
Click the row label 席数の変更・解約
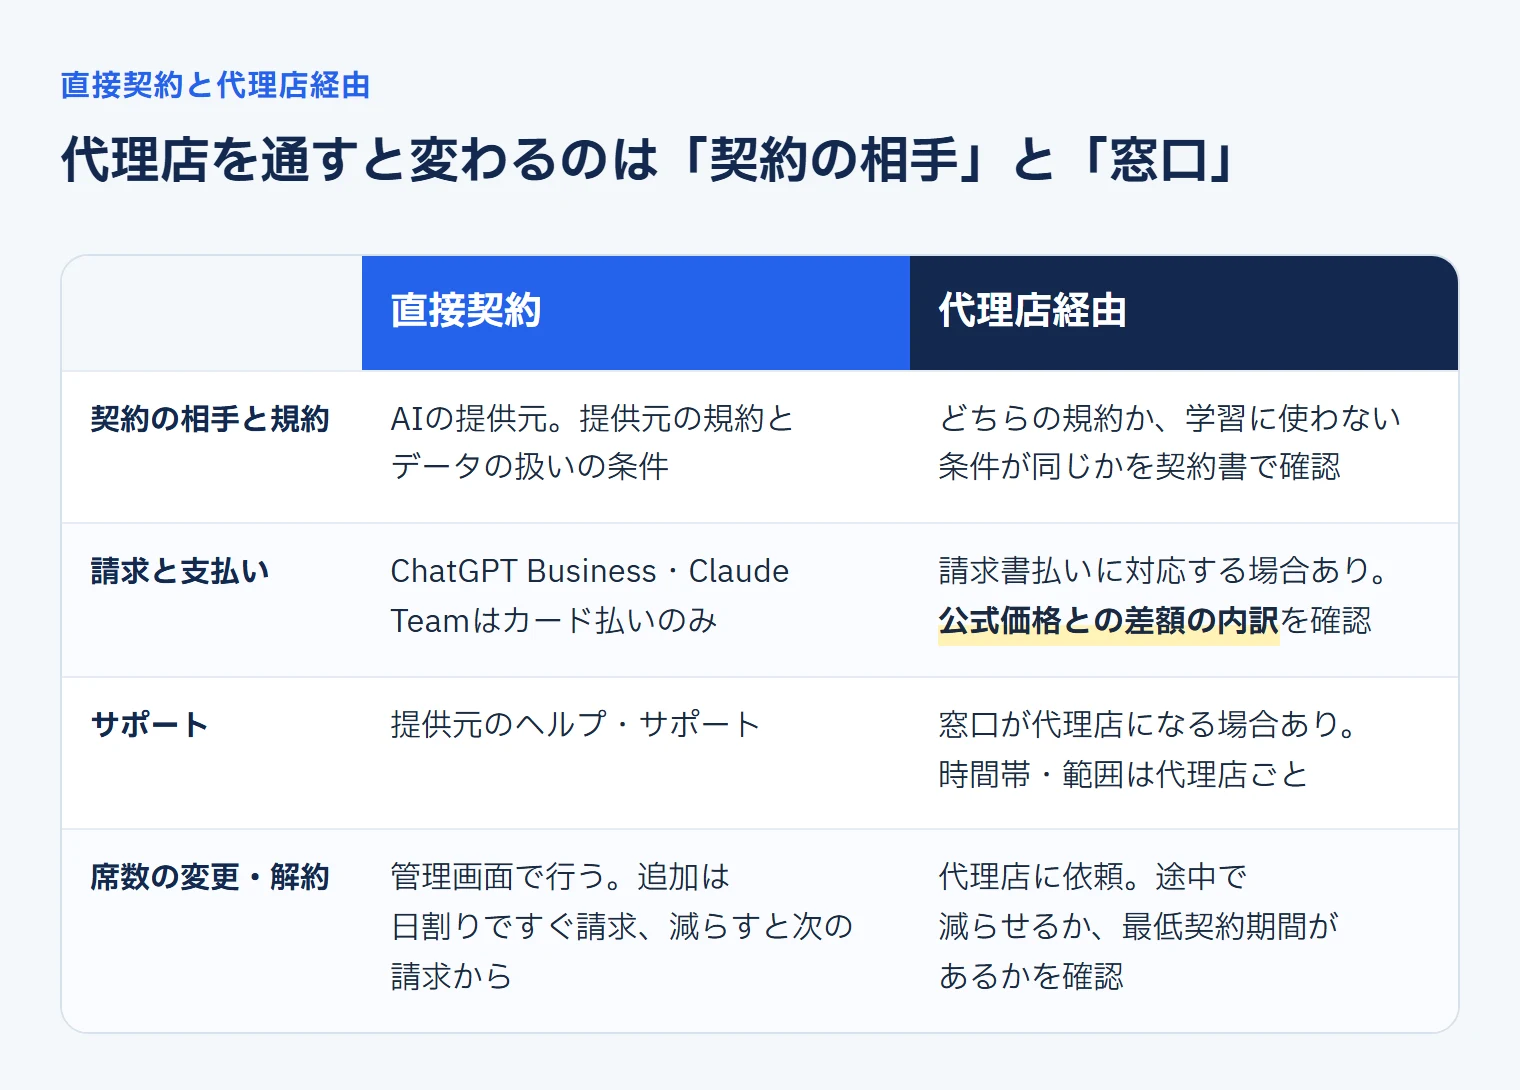click(x=210, y=877)
